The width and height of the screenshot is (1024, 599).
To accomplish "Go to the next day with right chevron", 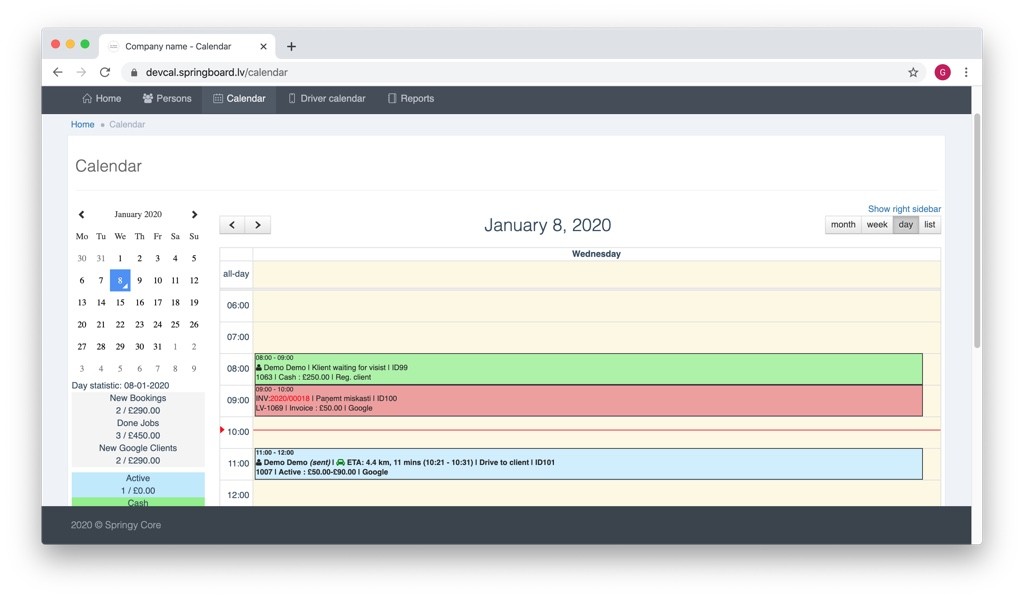I will (258, 225).
